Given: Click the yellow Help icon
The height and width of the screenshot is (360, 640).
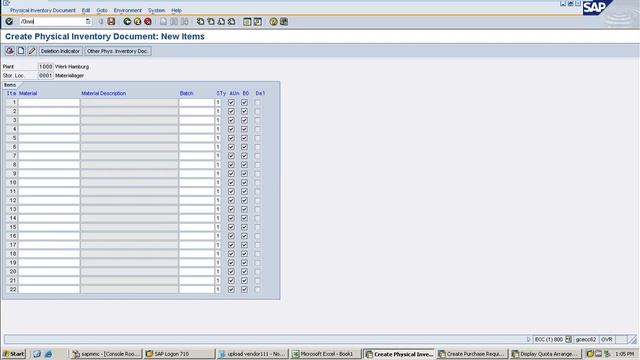Looking at the screenshot, I should click(273, 22).
